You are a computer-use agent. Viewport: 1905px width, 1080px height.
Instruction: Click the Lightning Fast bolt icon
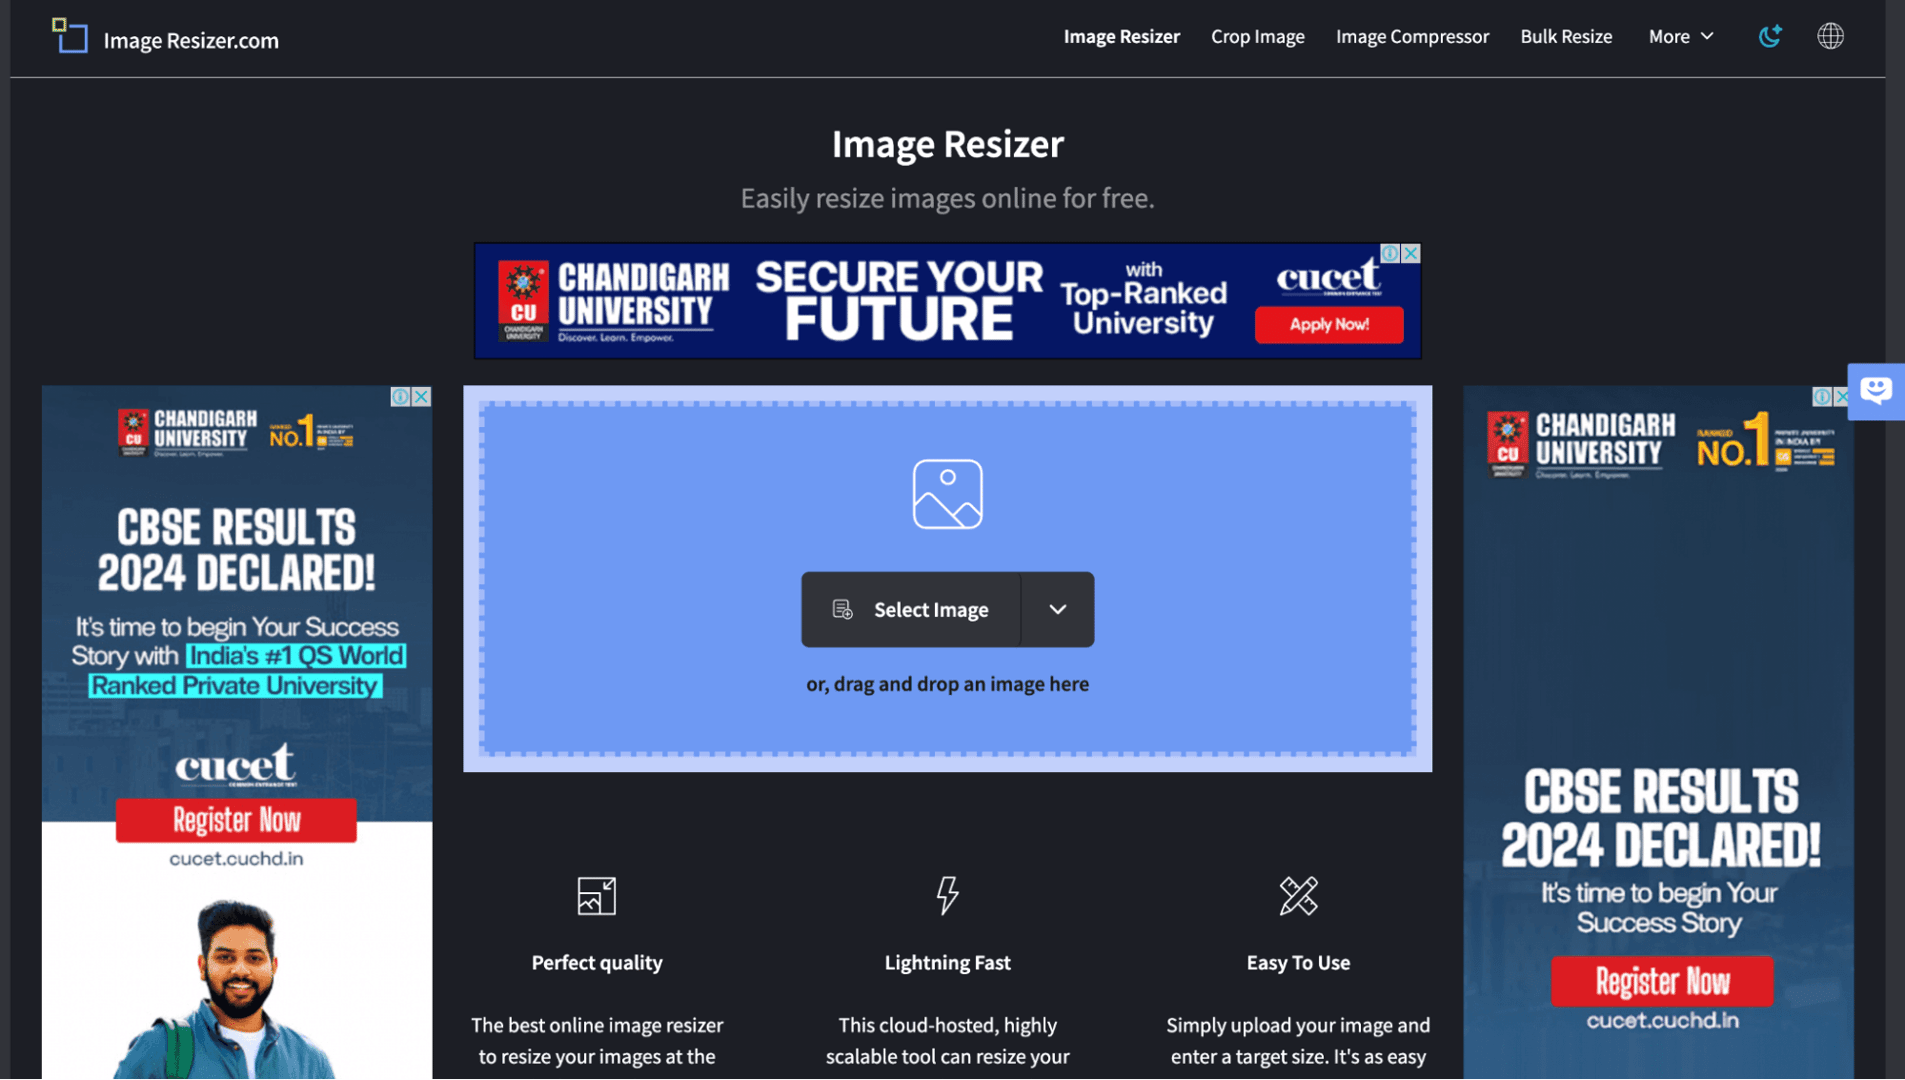(x=947, y=896)
